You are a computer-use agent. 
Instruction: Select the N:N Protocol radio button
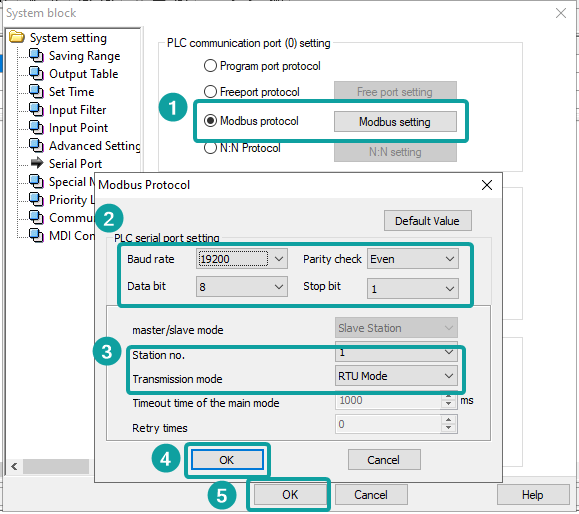(210, 148)
